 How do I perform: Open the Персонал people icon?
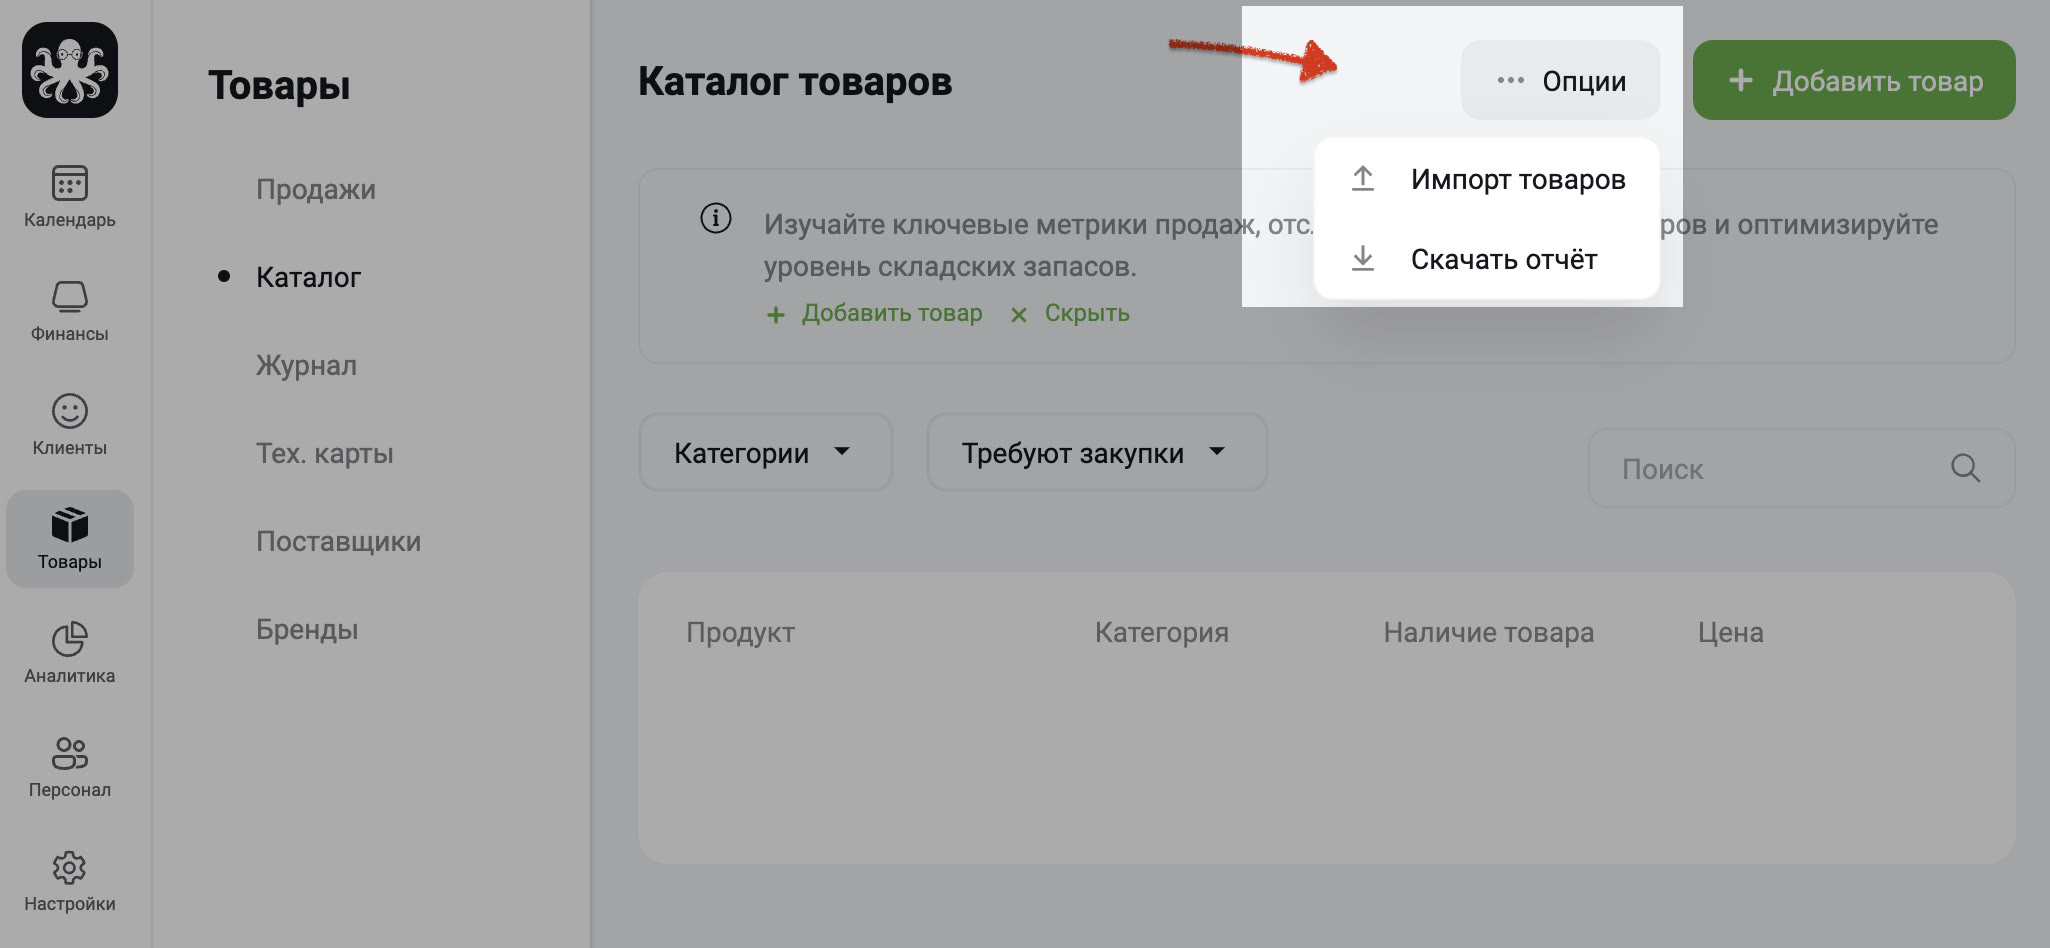click(x=70, y=753)
